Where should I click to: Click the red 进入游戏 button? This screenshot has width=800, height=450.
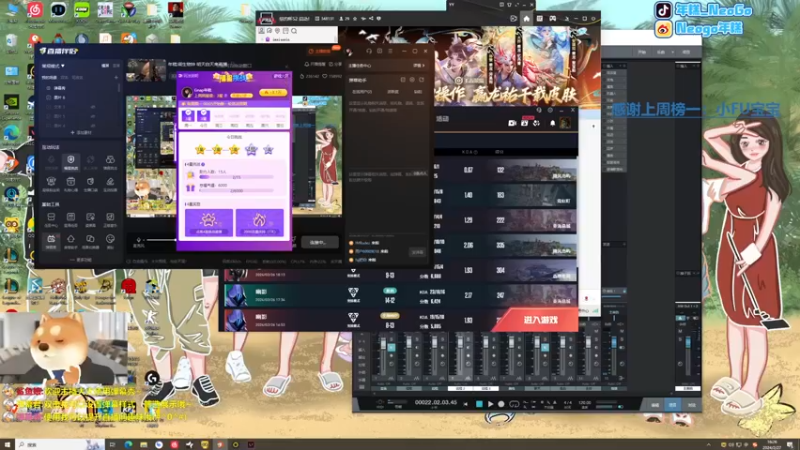click(x=540, y=320)
